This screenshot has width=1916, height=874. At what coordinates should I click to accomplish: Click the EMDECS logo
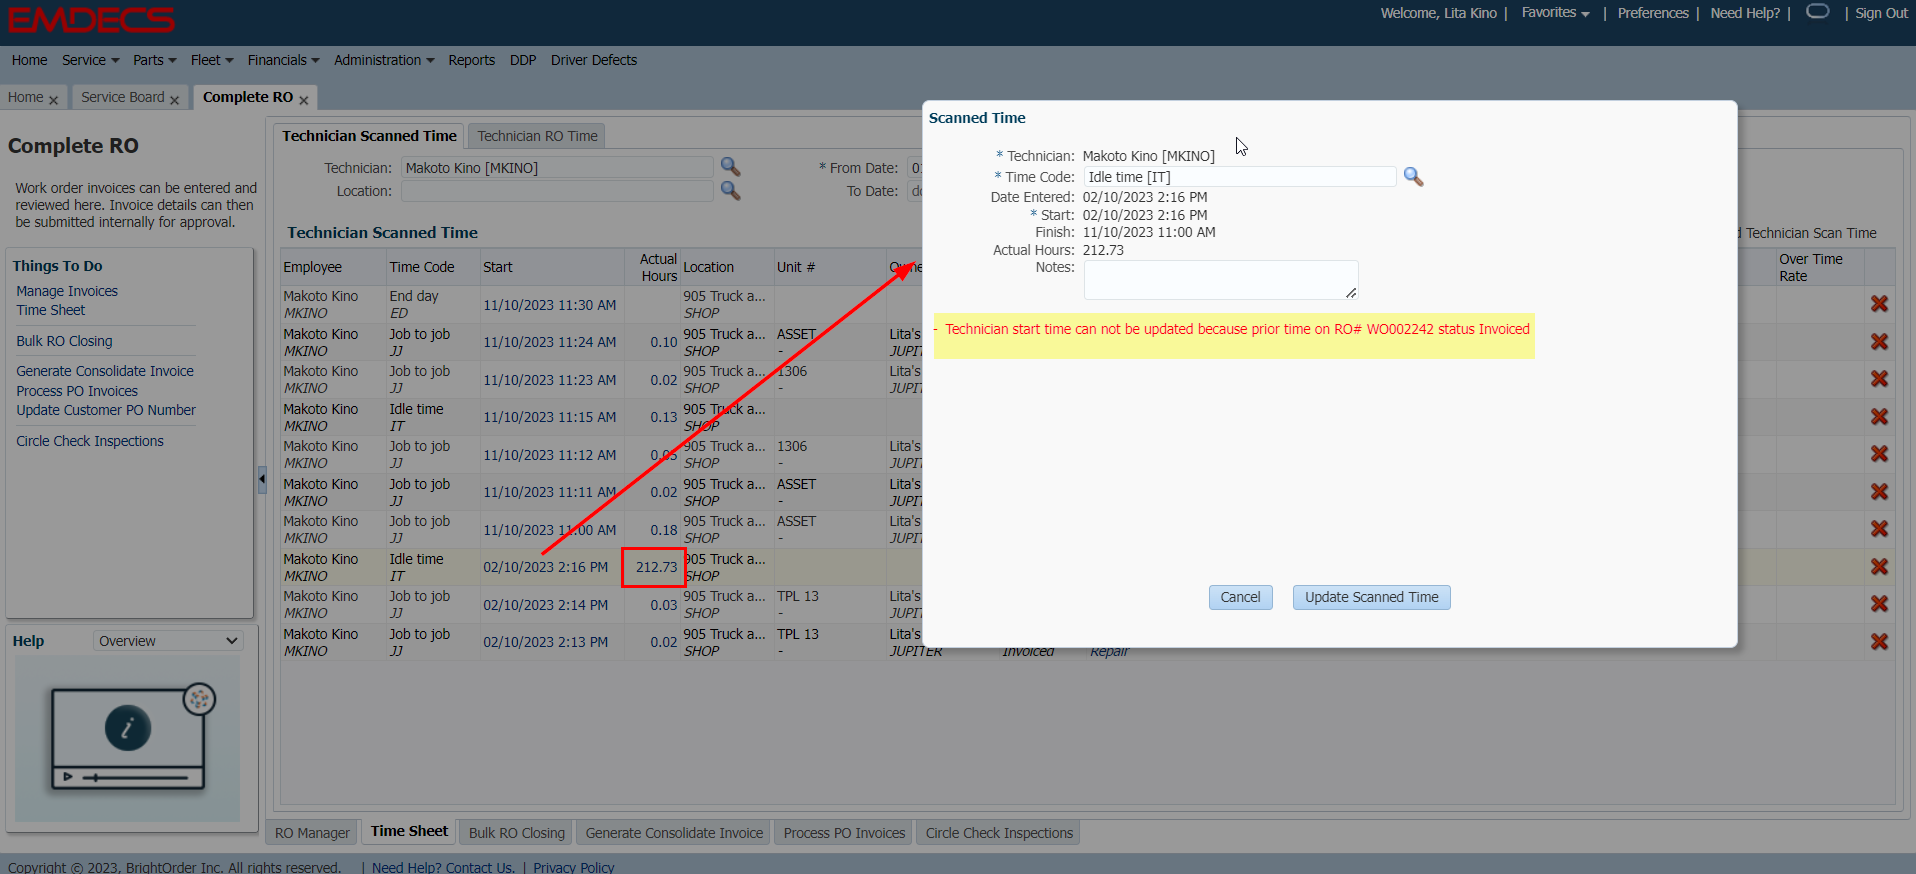click(91, 19)
